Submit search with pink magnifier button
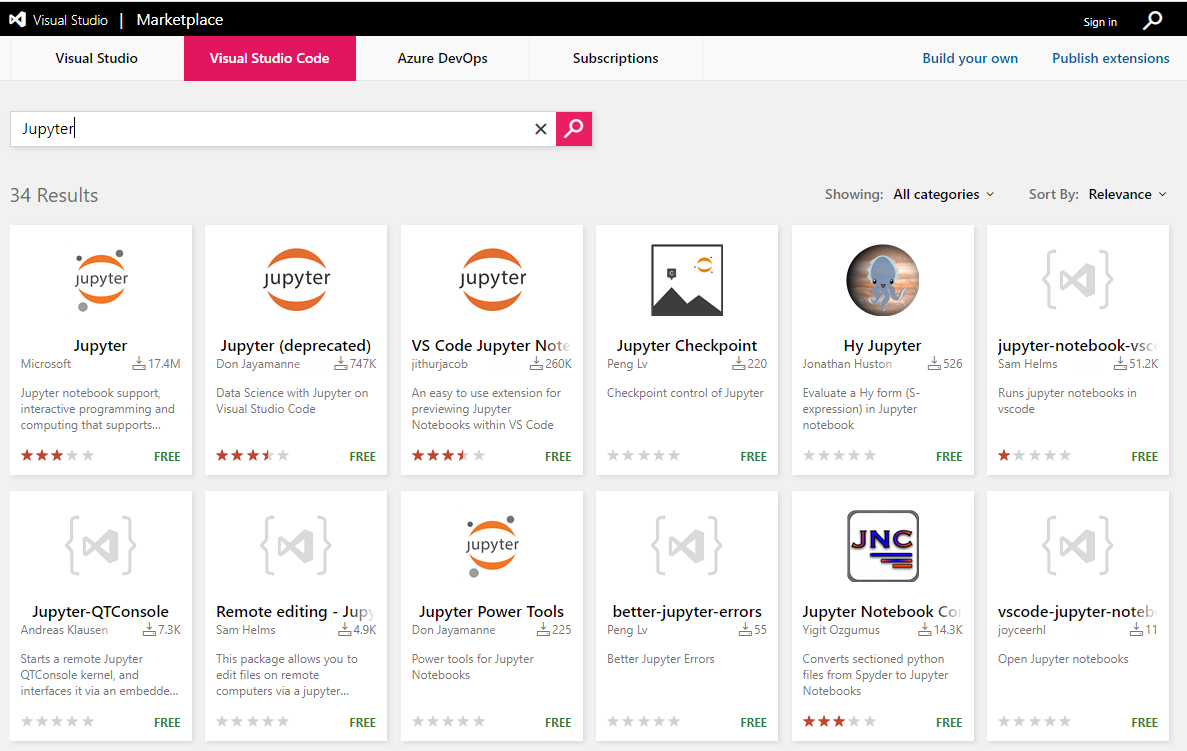1187x751 pixels. pyautogui.click(x=574, y=129)
